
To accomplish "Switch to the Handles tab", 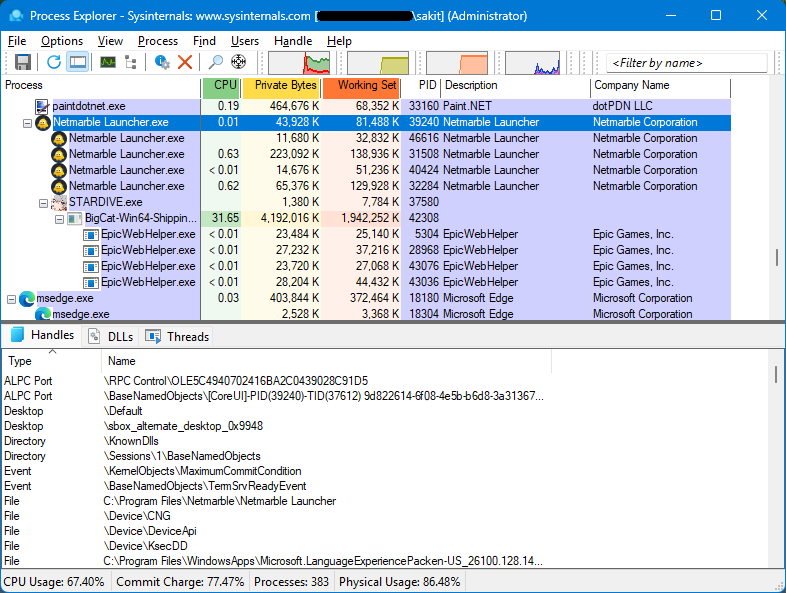I will tap(42, 335).
